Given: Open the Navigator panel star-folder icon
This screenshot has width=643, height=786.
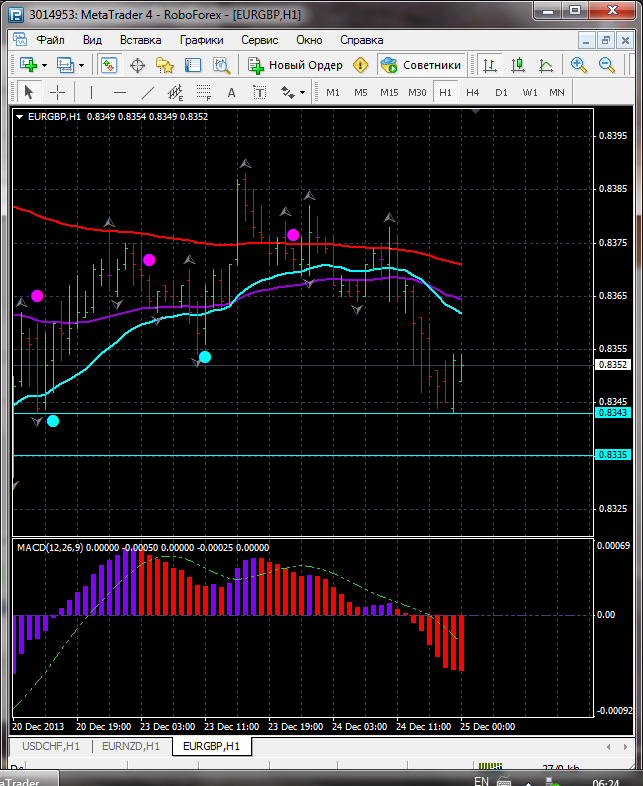Looking at the screenshot, I should coord(165,65).
